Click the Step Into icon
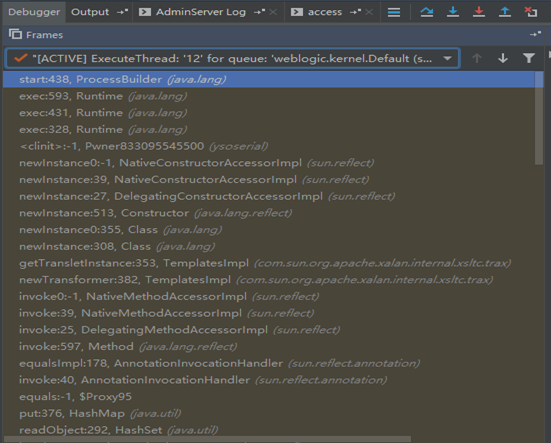 pos(453,12)
